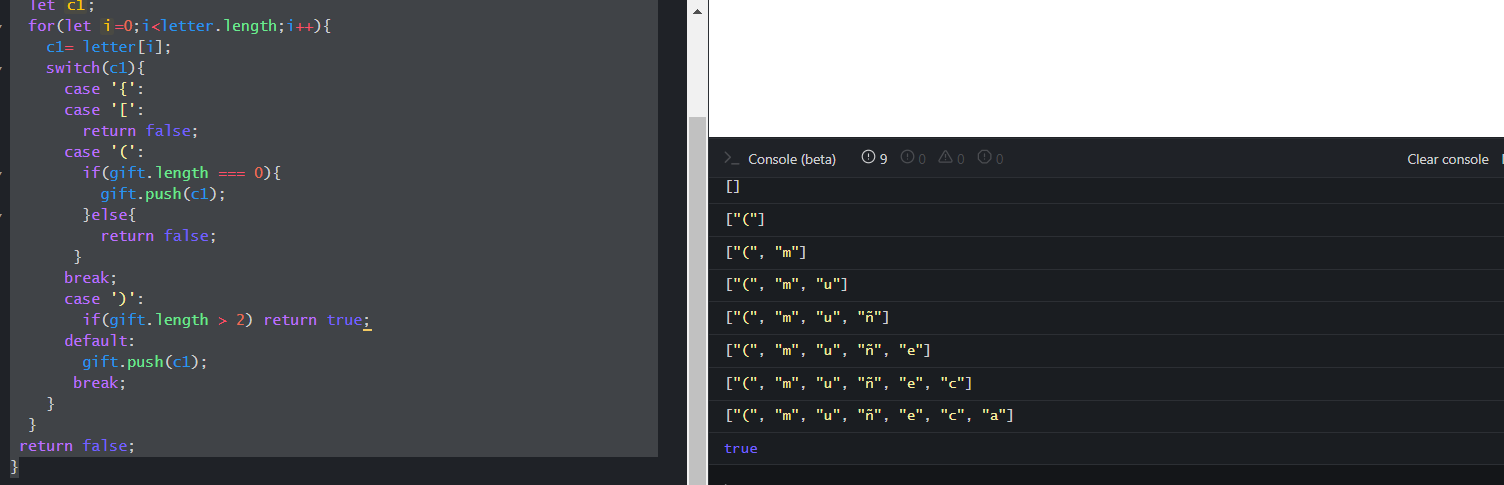Viewport: 1504px width, 485px height.
Task: Toggle the info messages counter showing 0
Action: (913, 158)
